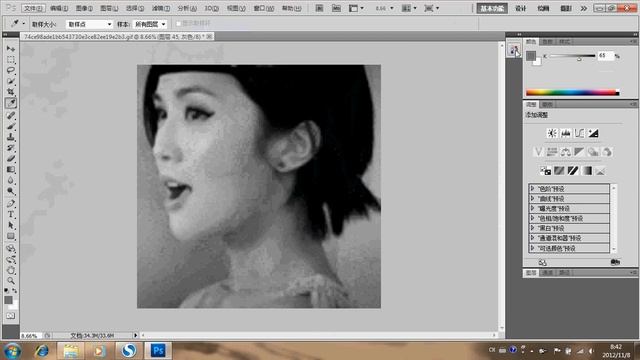Open the 窗口 menu
The height and width of the screenshot is (360, 640).
264,8
